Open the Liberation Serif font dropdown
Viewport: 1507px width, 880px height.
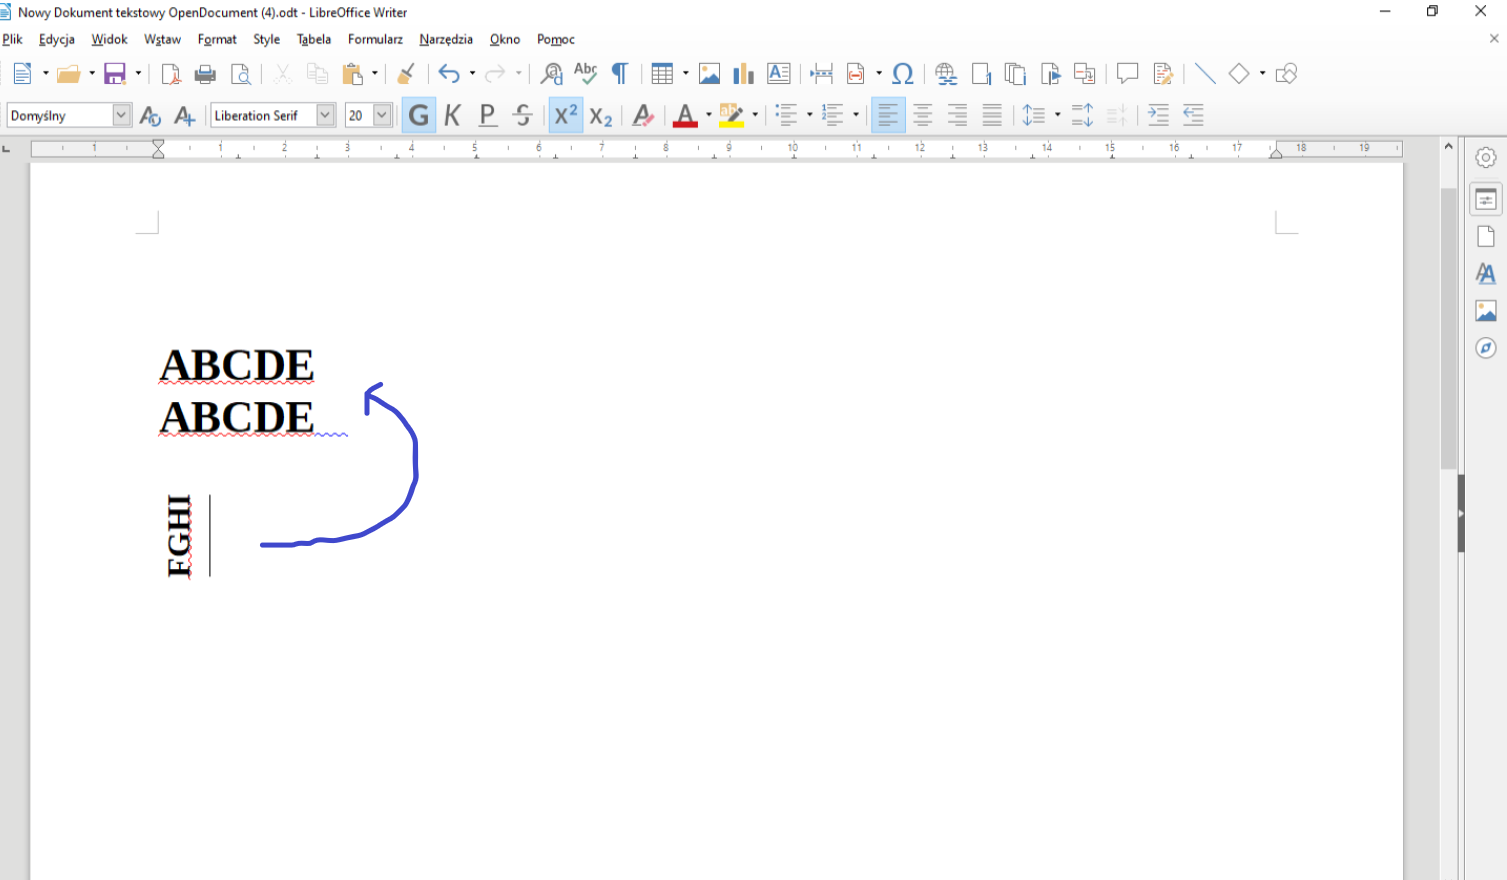pyautogui.click(x=325, y=116)
